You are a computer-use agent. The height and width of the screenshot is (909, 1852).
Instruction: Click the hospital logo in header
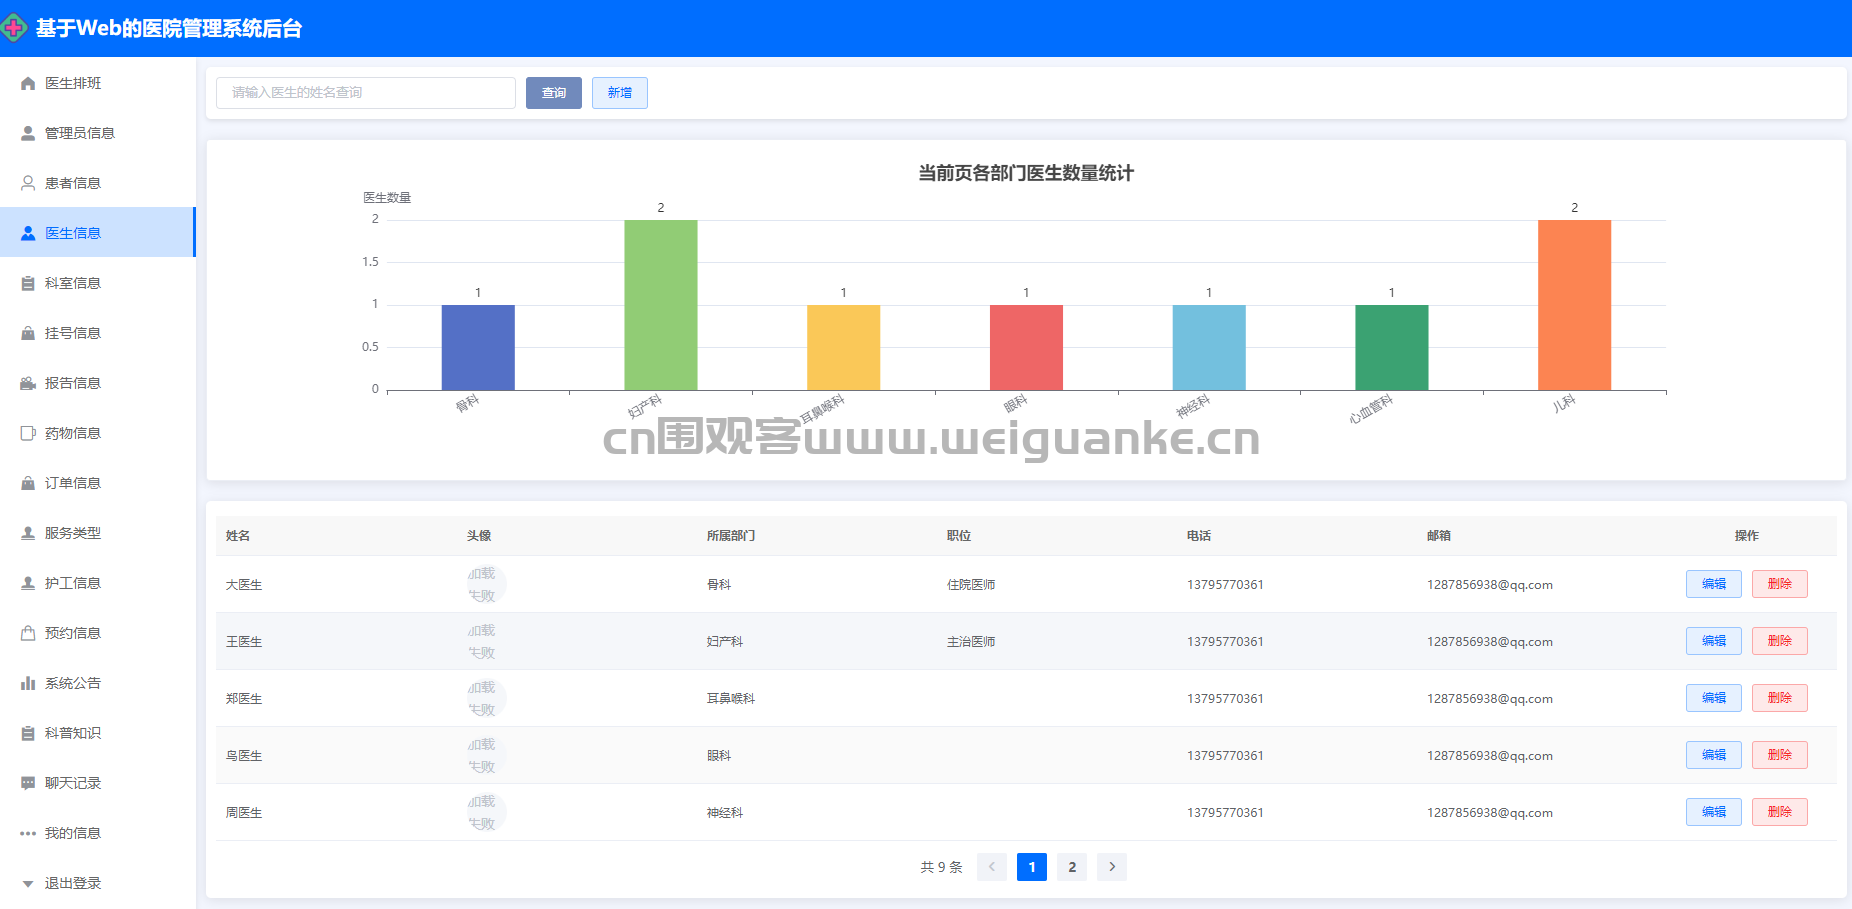(14, 28)
